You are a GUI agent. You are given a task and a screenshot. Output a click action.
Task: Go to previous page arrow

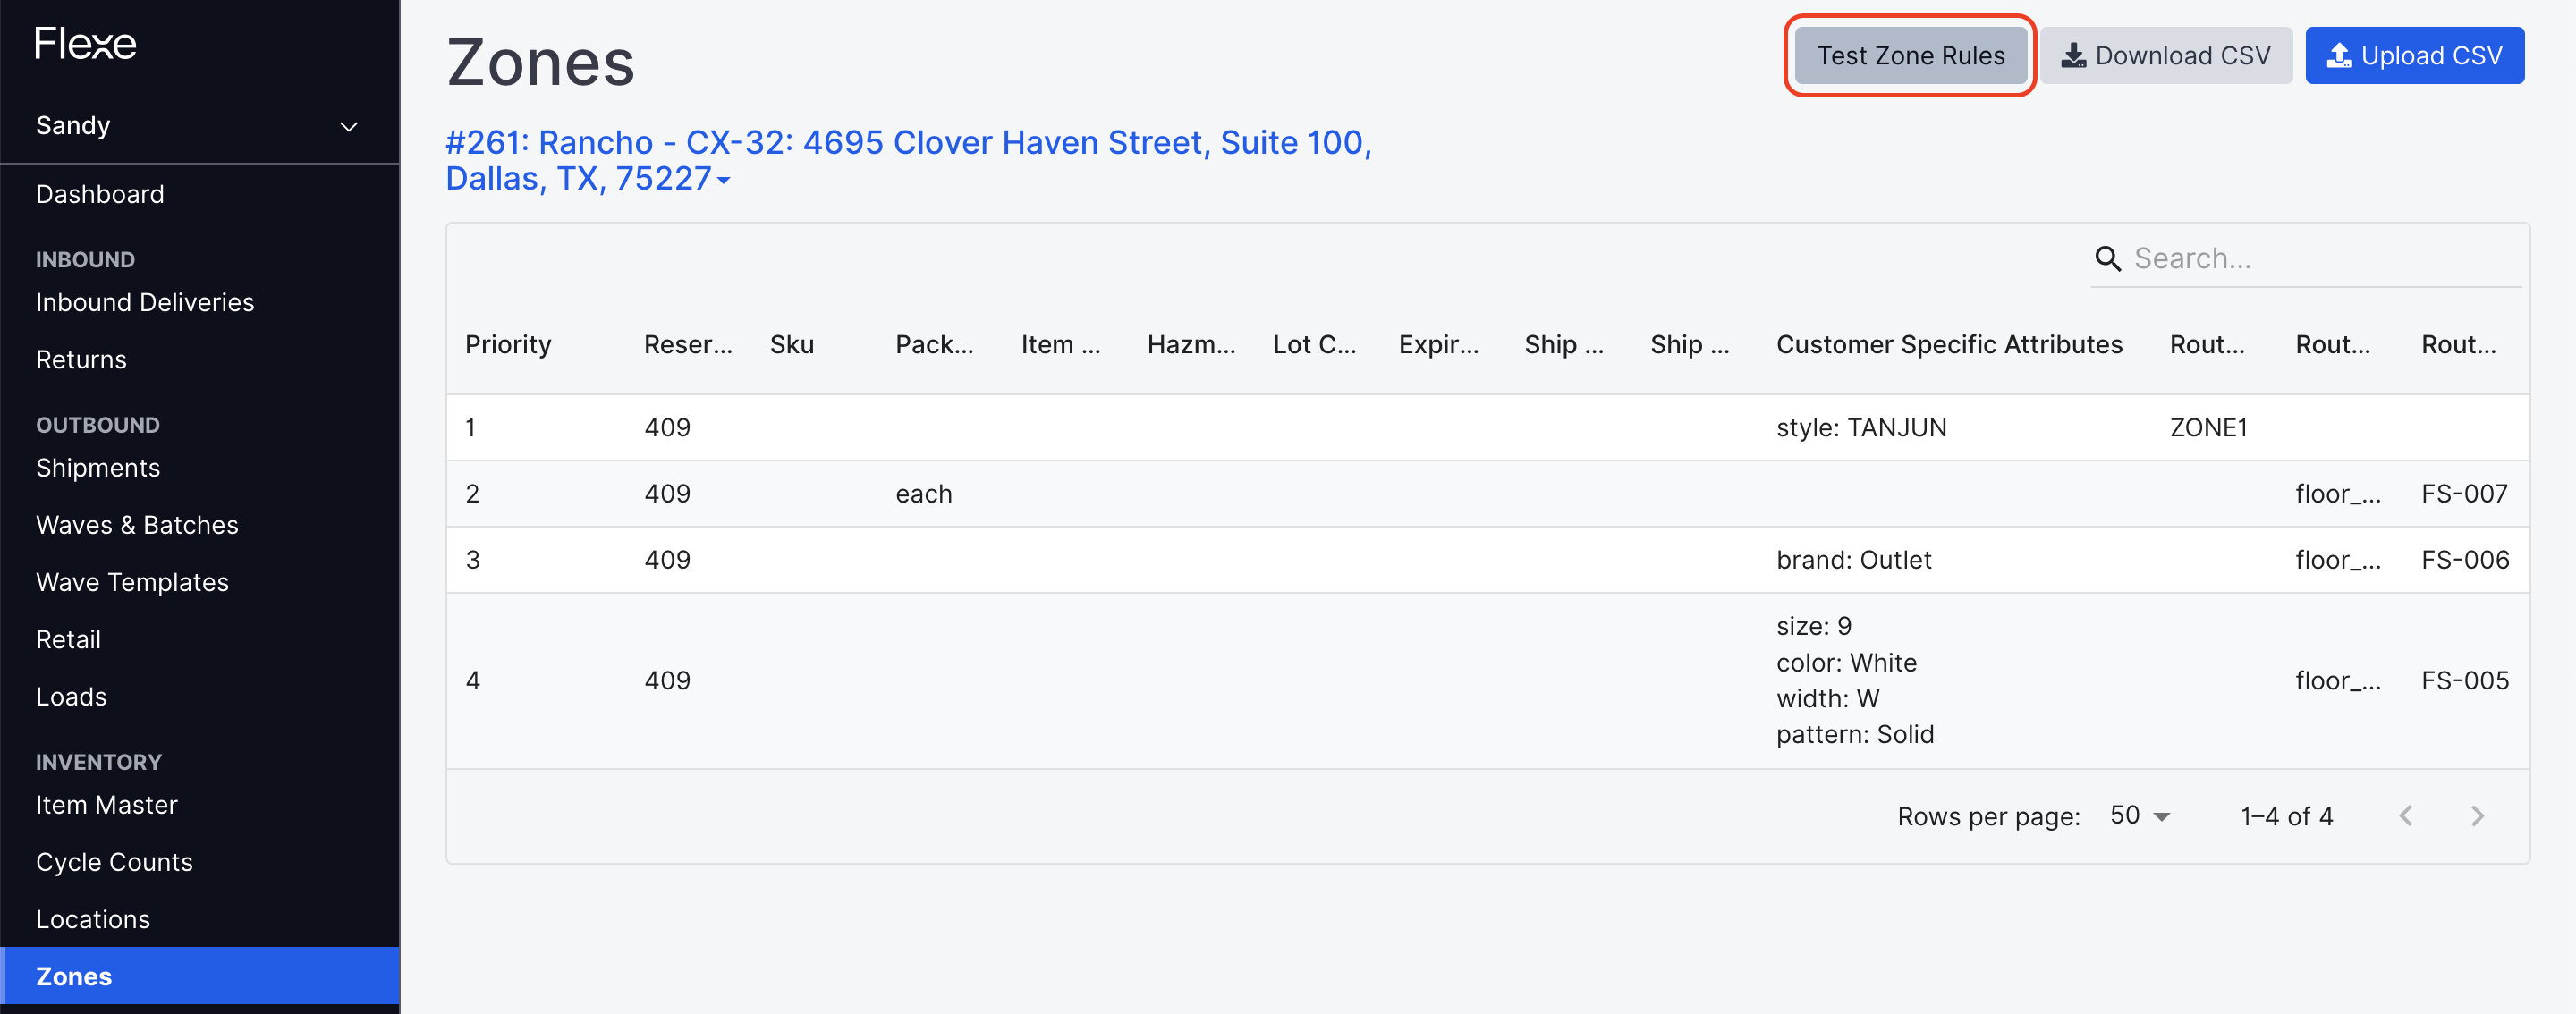pos(2406,816)
